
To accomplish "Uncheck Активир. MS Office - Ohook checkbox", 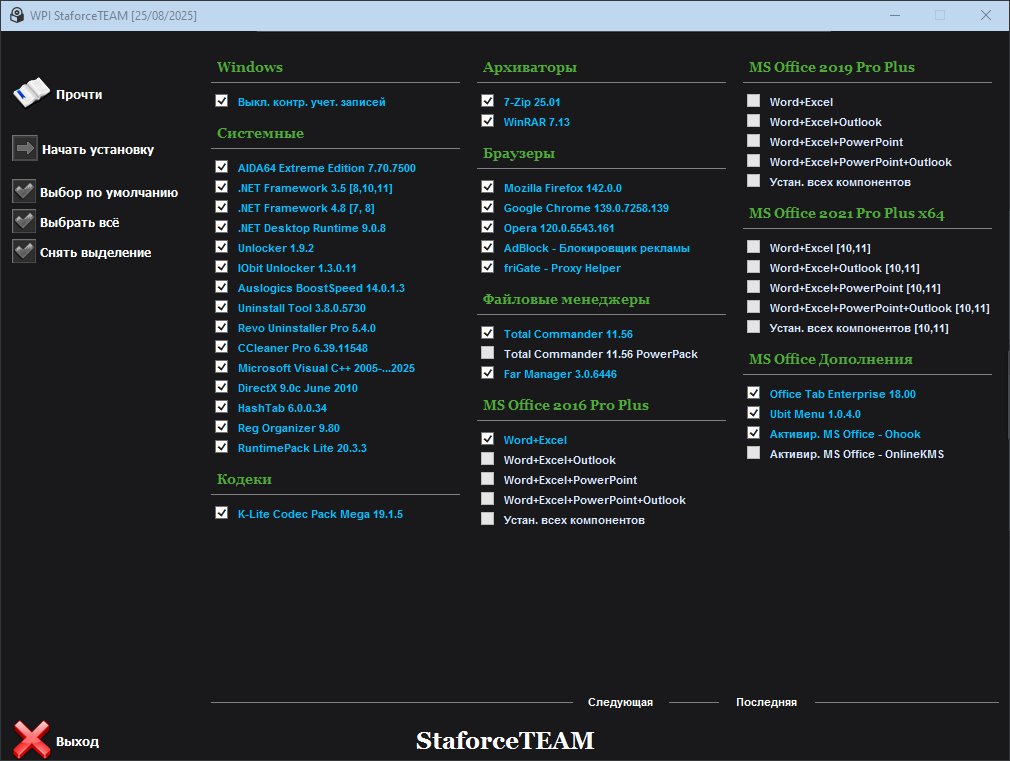I will (x=754, y=433).
